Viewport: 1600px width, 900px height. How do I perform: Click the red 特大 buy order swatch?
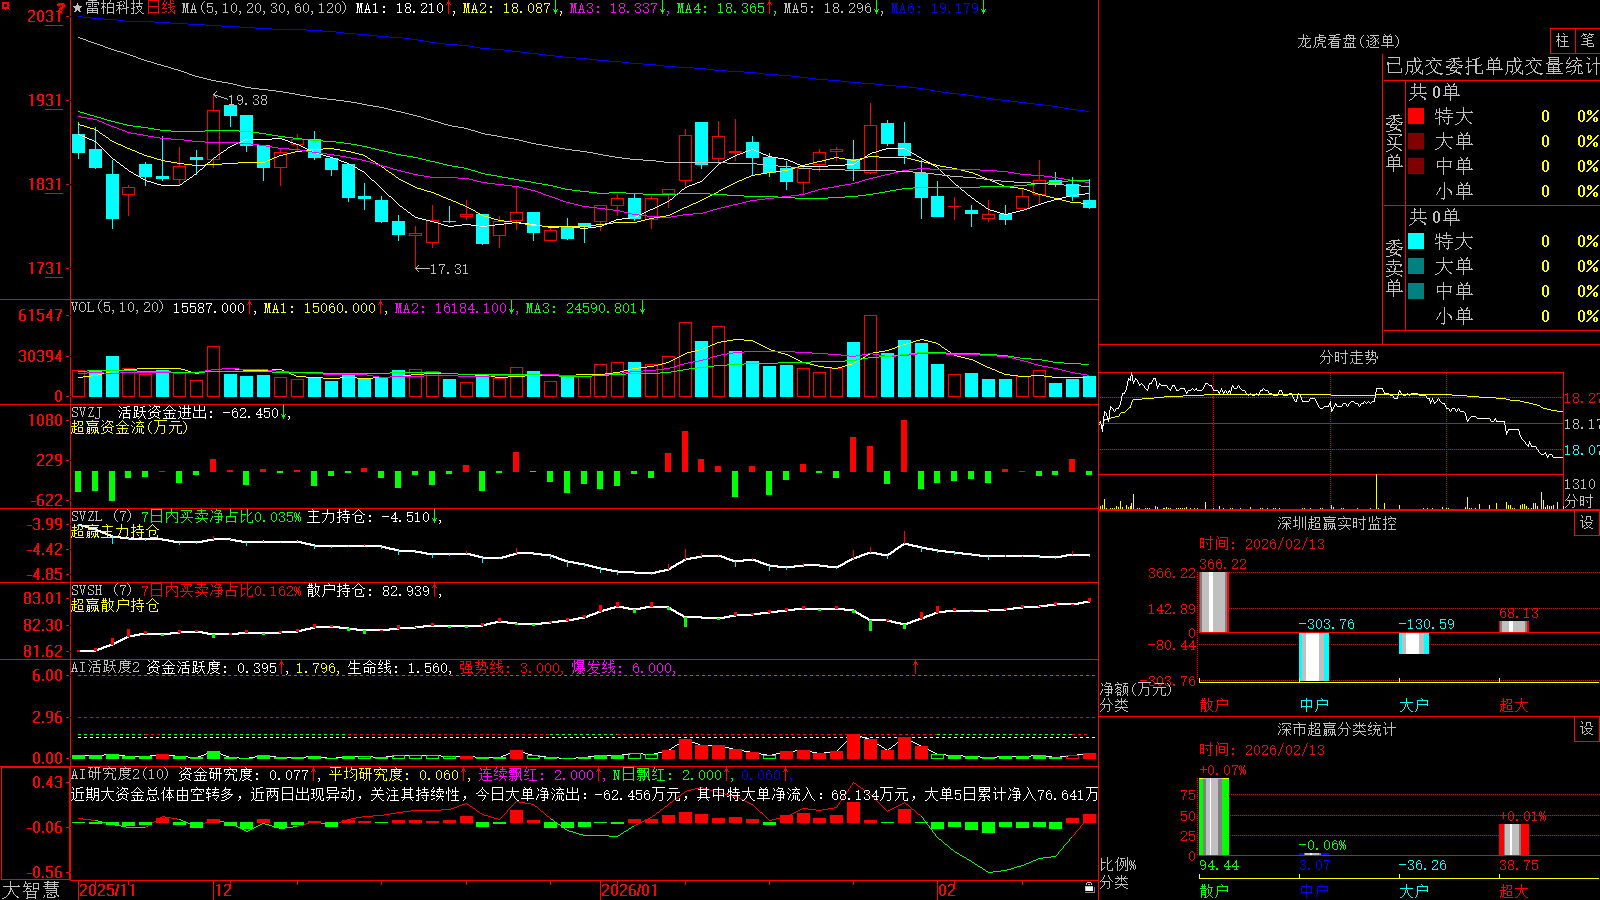[1416, 116]
